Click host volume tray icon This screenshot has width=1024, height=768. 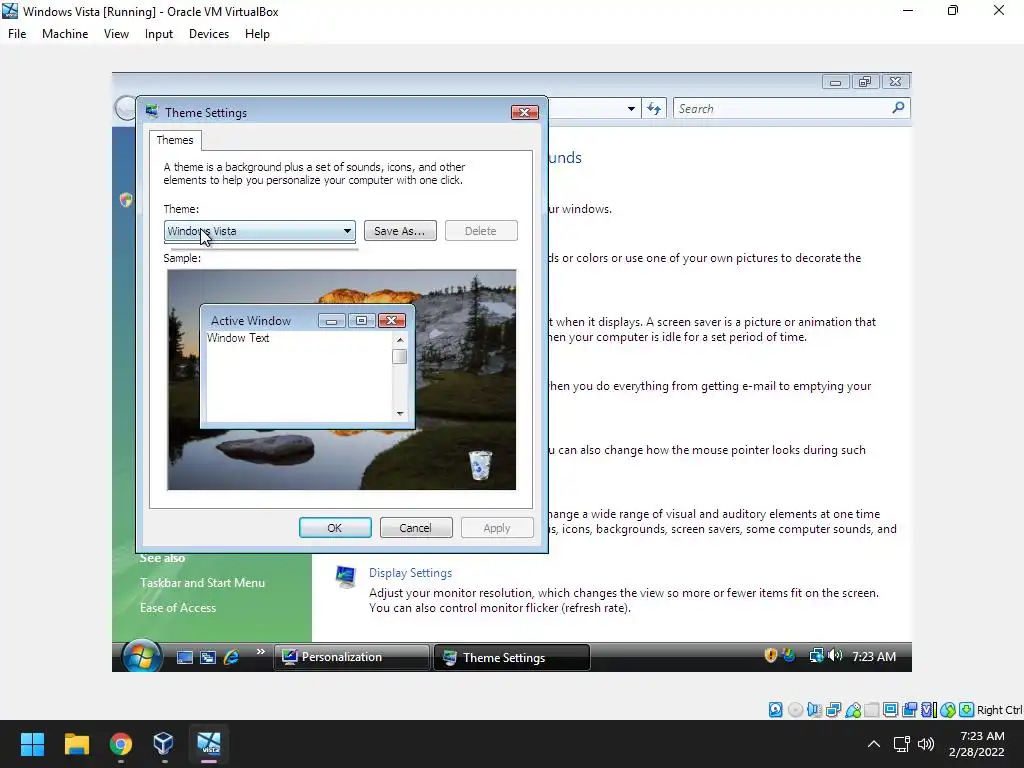pos(926,744)
